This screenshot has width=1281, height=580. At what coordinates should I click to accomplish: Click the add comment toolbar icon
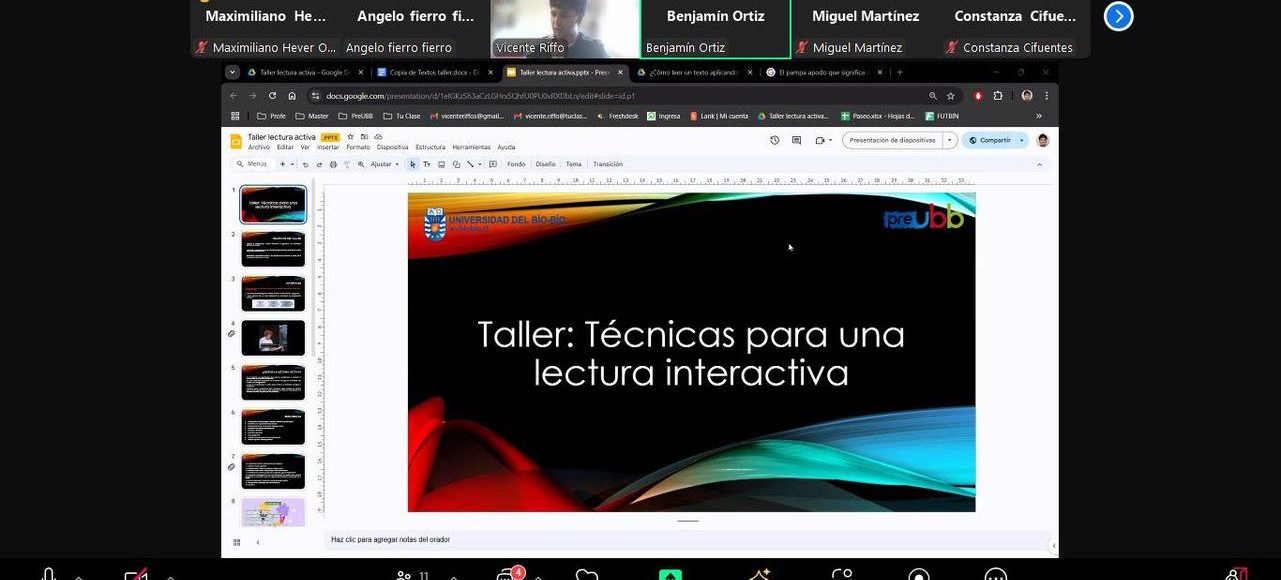pos(492,164)
